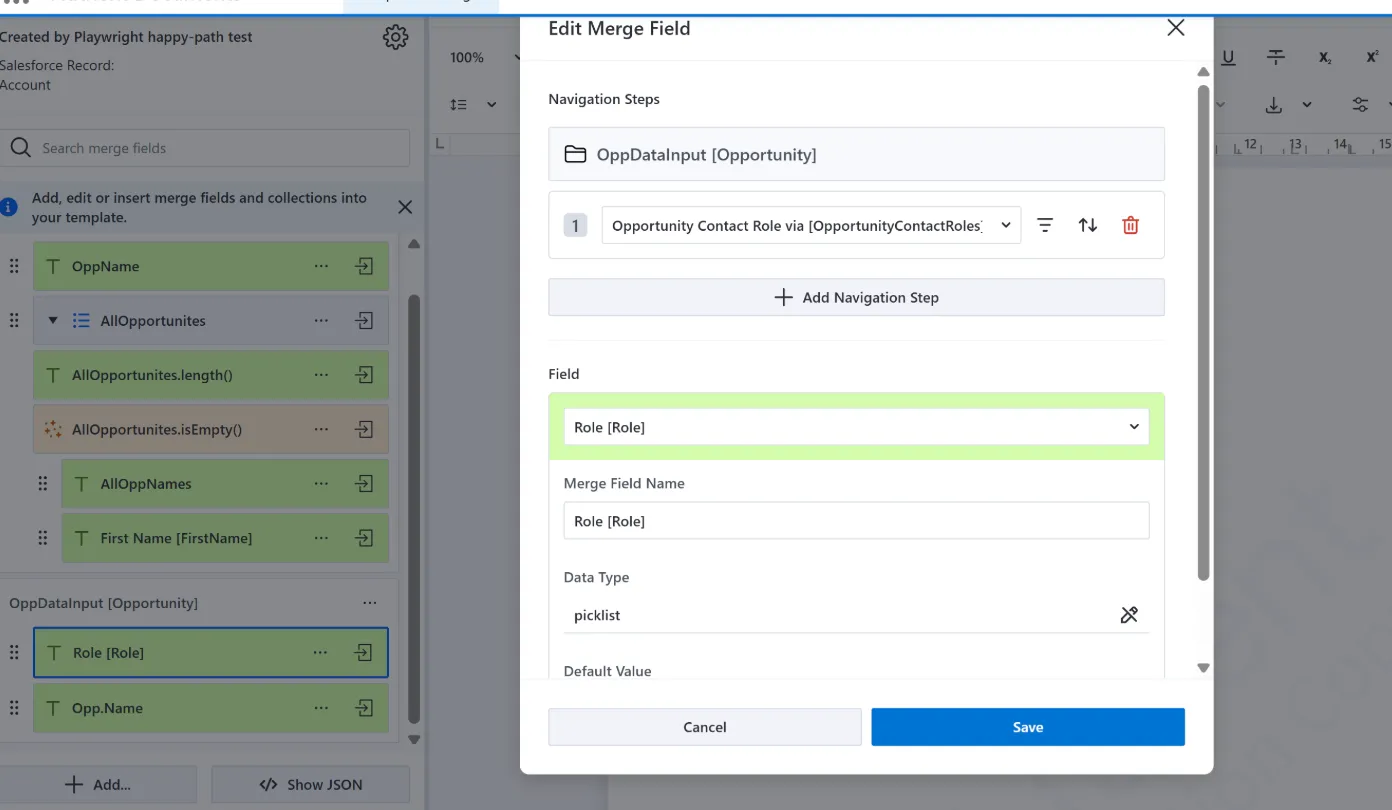This screenshot has height=810, width=1392.
Task: Insert First Name [FirstName] field
Action: (365, 538)
